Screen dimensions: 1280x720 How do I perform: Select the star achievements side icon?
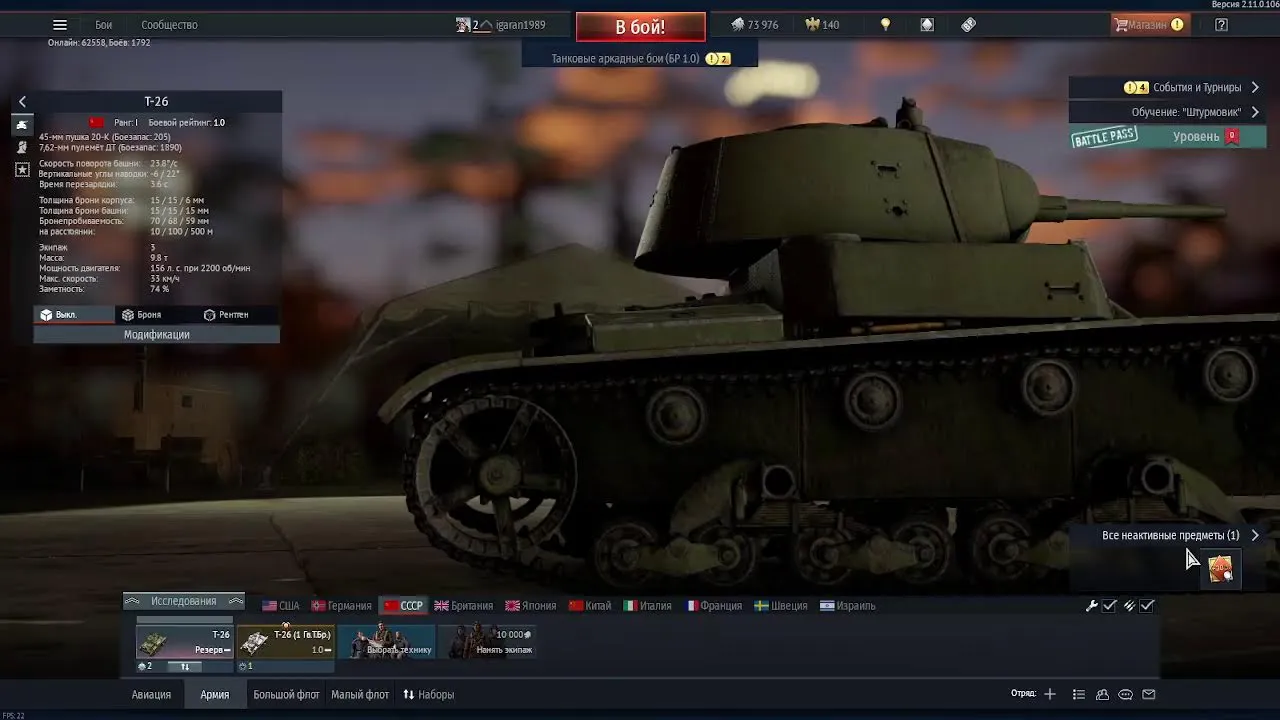click(x=22, y=171)
